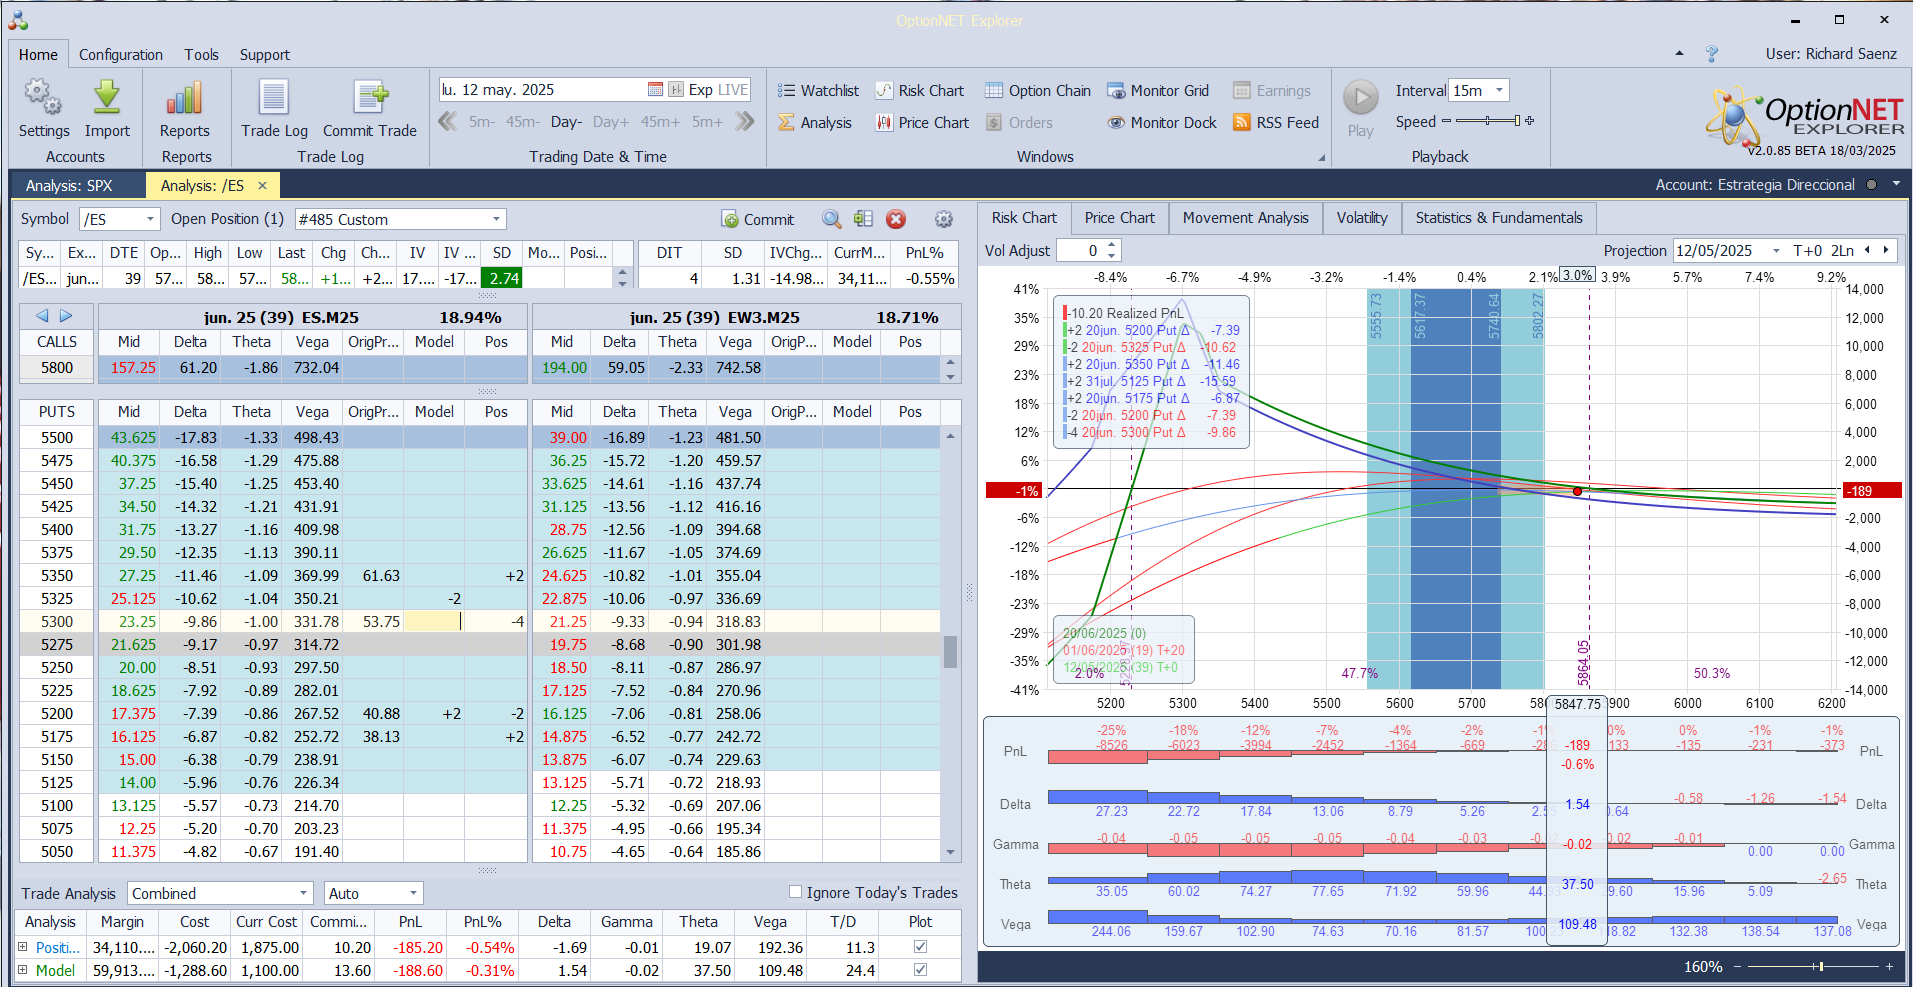
Task: Open the Tools ribbon tab
Action: [x=201, y=55]
